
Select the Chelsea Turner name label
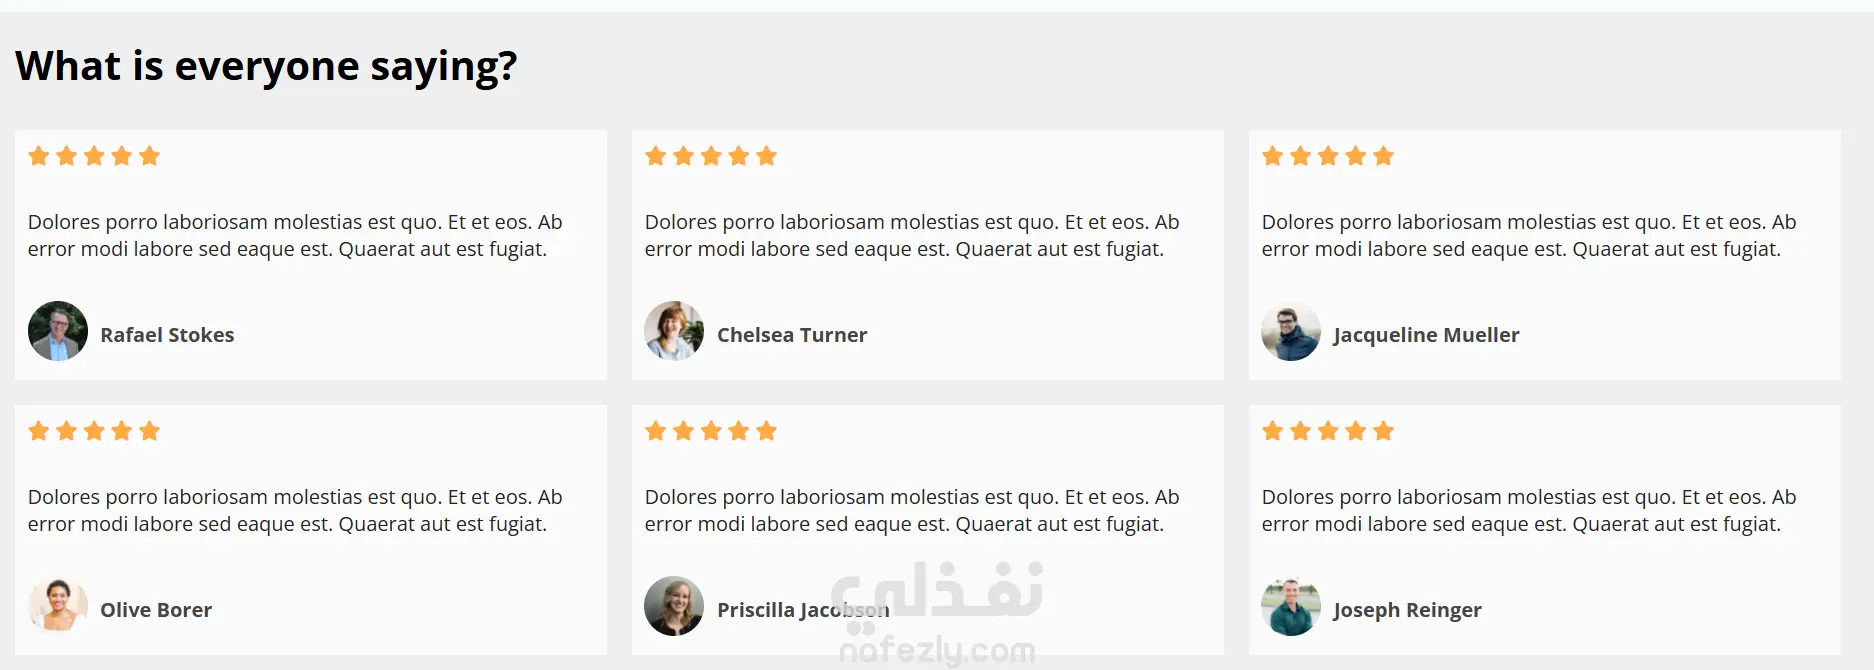792,335
